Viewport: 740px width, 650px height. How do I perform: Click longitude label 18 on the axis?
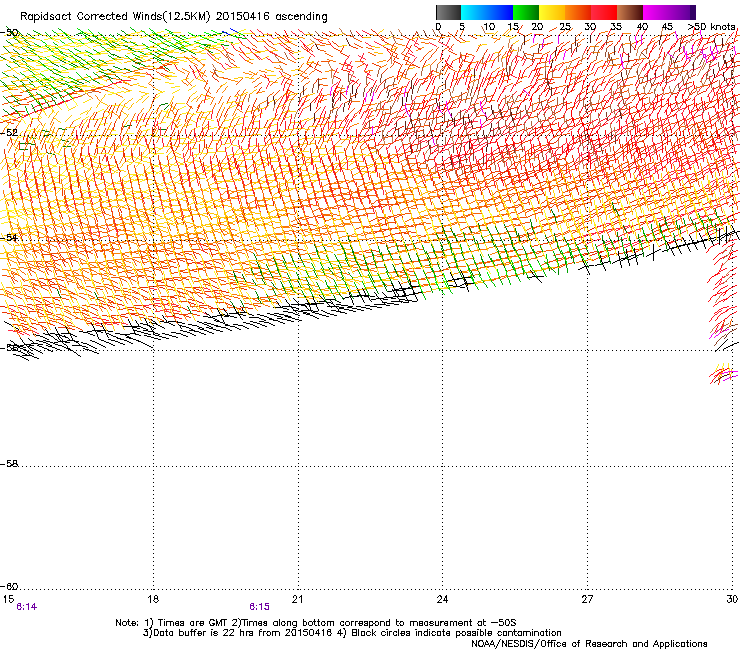[153, 599]
